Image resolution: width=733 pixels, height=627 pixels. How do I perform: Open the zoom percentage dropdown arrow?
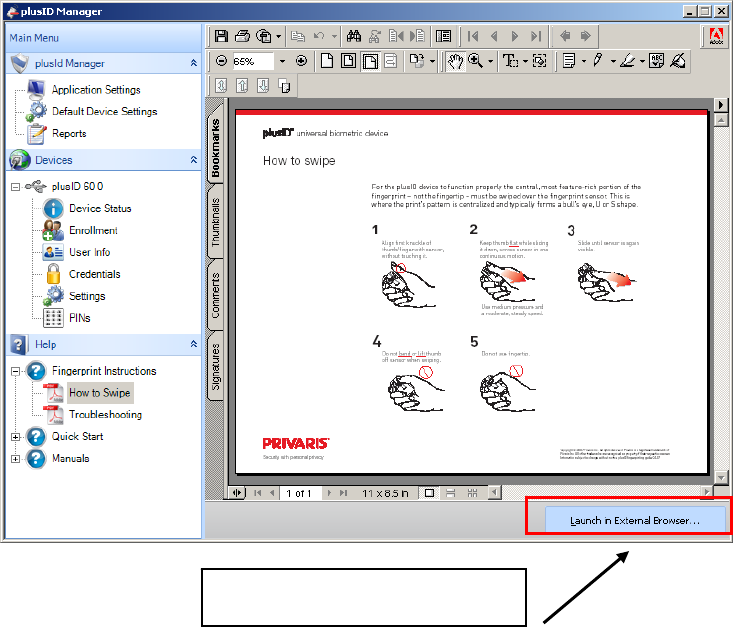coord(282,61)
